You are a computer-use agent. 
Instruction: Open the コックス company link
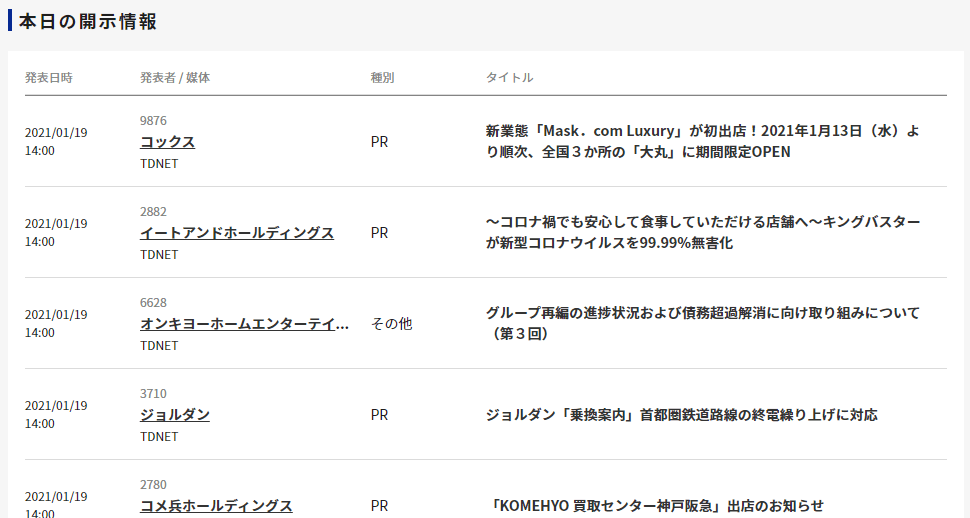[167, 142]
